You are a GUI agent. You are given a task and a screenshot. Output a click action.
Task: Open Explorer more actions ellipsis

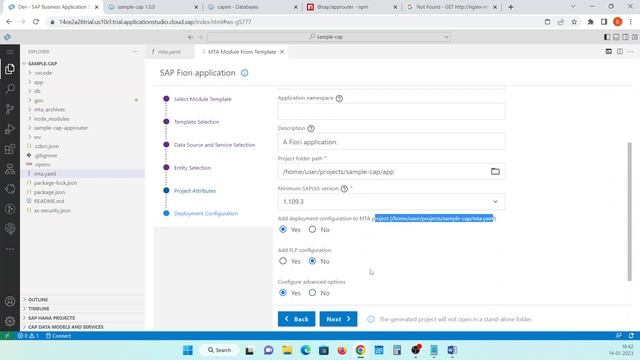click(x=135, y=52)
